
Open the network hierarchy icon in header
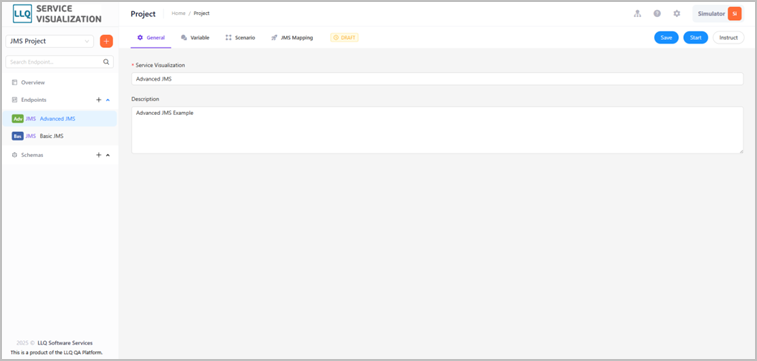[637, 14]
